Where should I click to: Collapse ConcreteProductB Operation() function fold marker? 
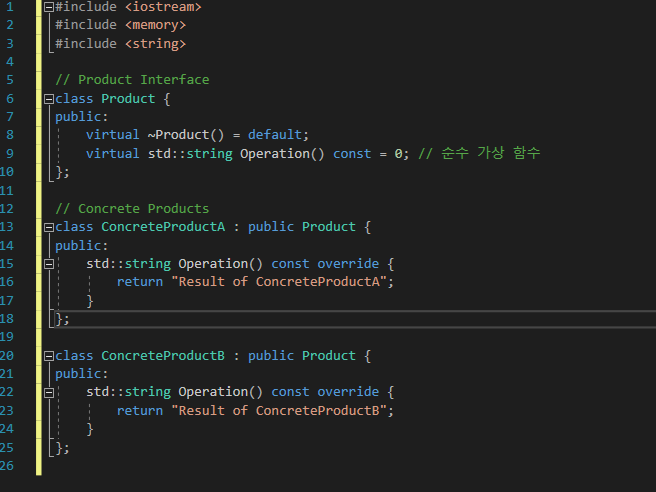49,392
